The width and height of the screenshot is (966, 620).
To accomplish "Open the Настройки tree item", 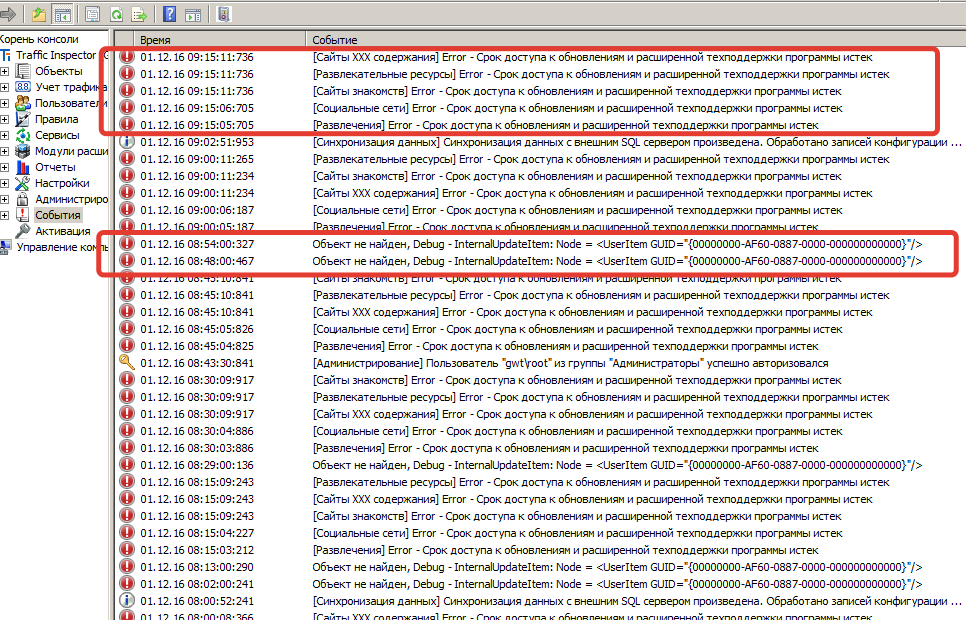I will click(x=62, y=184).
